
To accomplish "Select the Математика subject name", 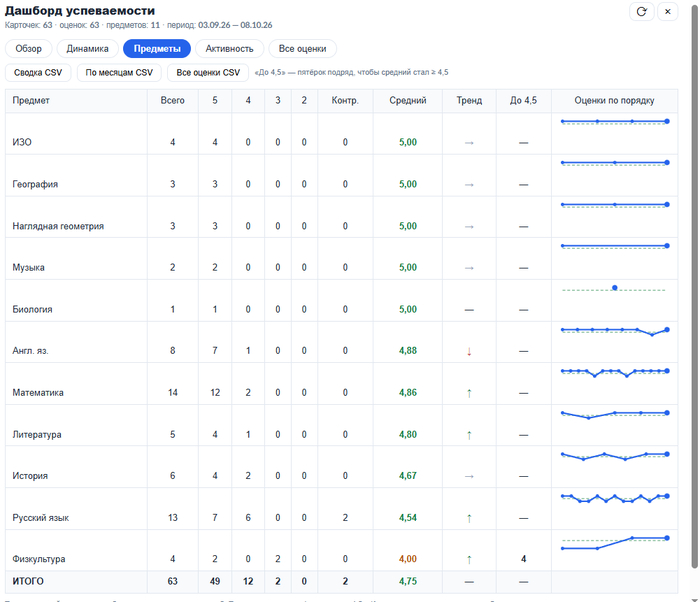I will point(38,393).
